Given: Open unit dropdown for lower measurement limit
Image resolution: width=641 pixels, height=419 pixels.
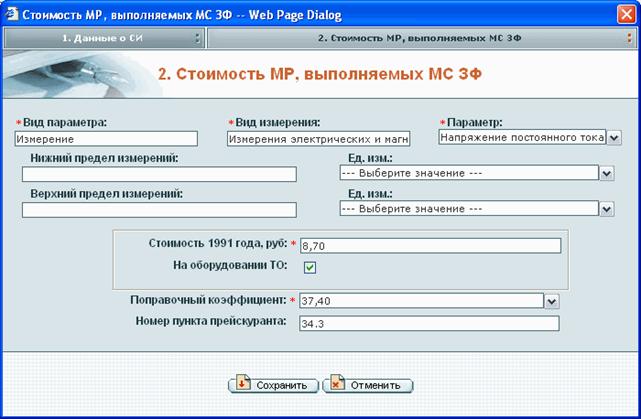Looking at the screenshot, I should click(607, 173).
